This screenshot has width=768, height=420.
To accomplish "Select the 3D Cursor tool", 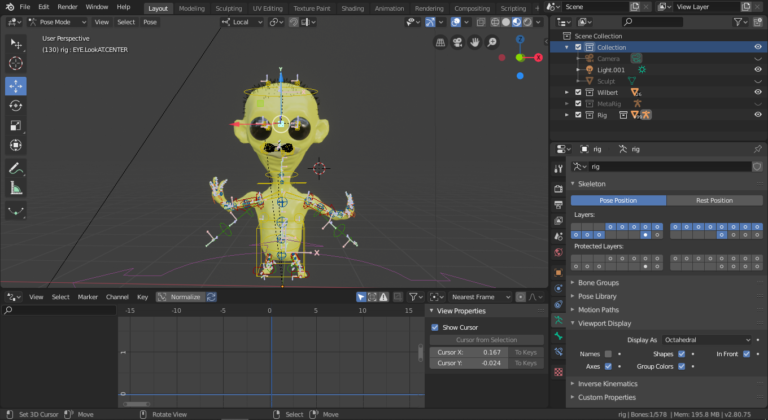I will (16, 64).
